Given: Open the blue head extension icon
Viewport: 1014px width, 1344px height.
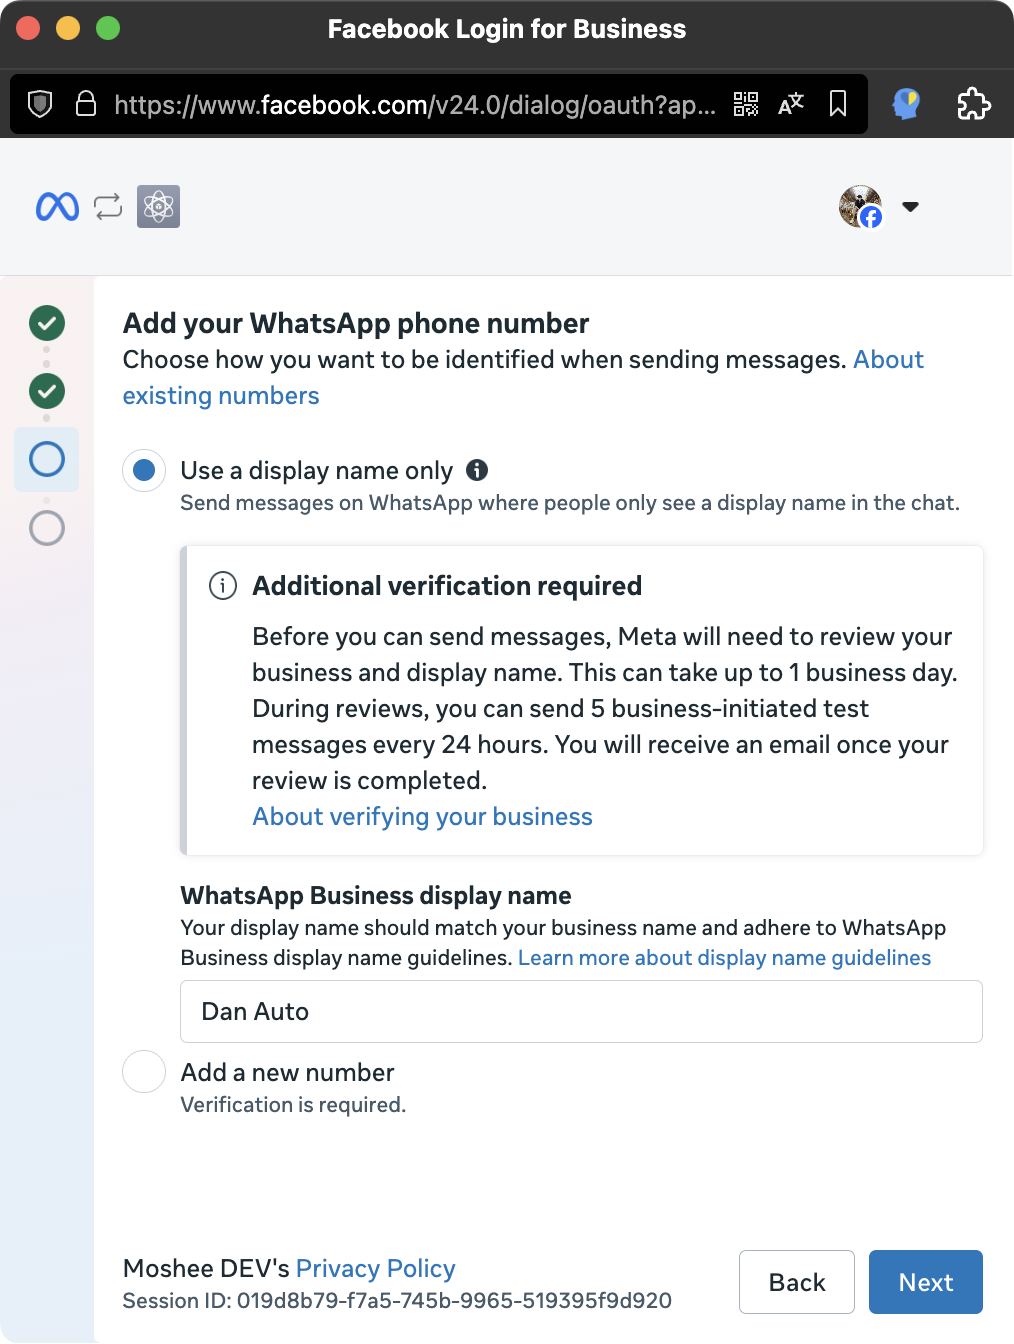Looking at the screenshot, I should point(906,104).
